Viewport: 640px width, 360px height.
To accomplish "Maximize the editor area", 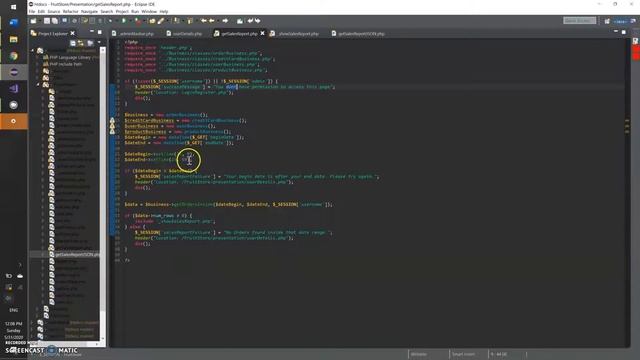I will click(x=624, y=32).
